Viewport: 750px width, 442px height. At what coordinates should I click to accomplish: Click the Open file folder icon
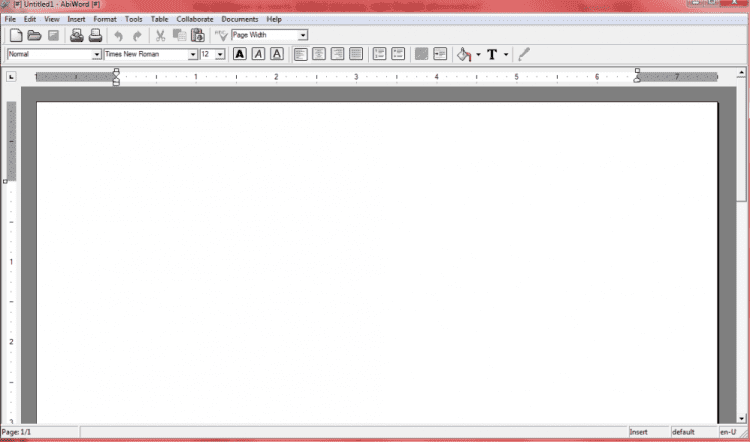pos(33,35)
